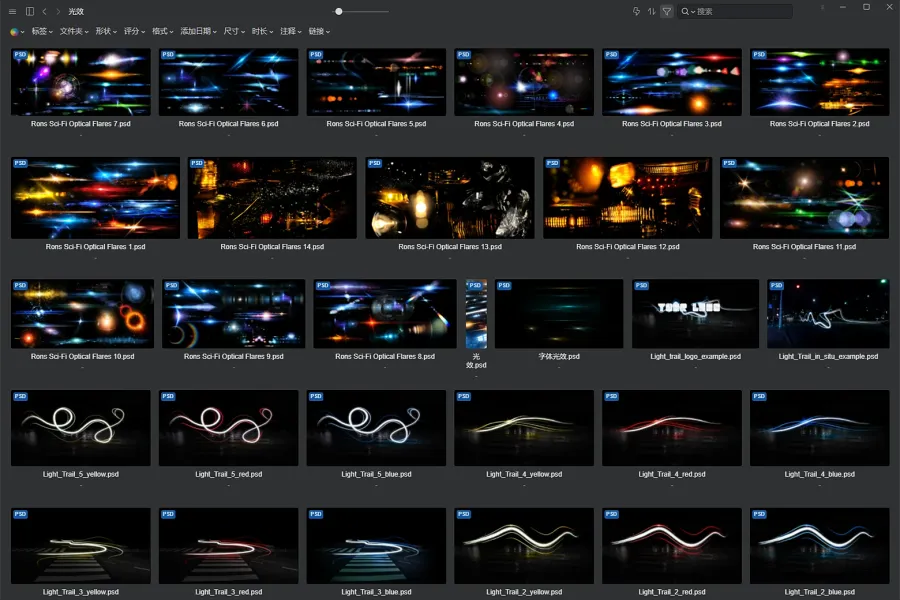This screenshot has height=600, width=900.
Task: Select Rons Sci-Fi Optical Flares 4 thumbnail
Action: pos(524,82)
